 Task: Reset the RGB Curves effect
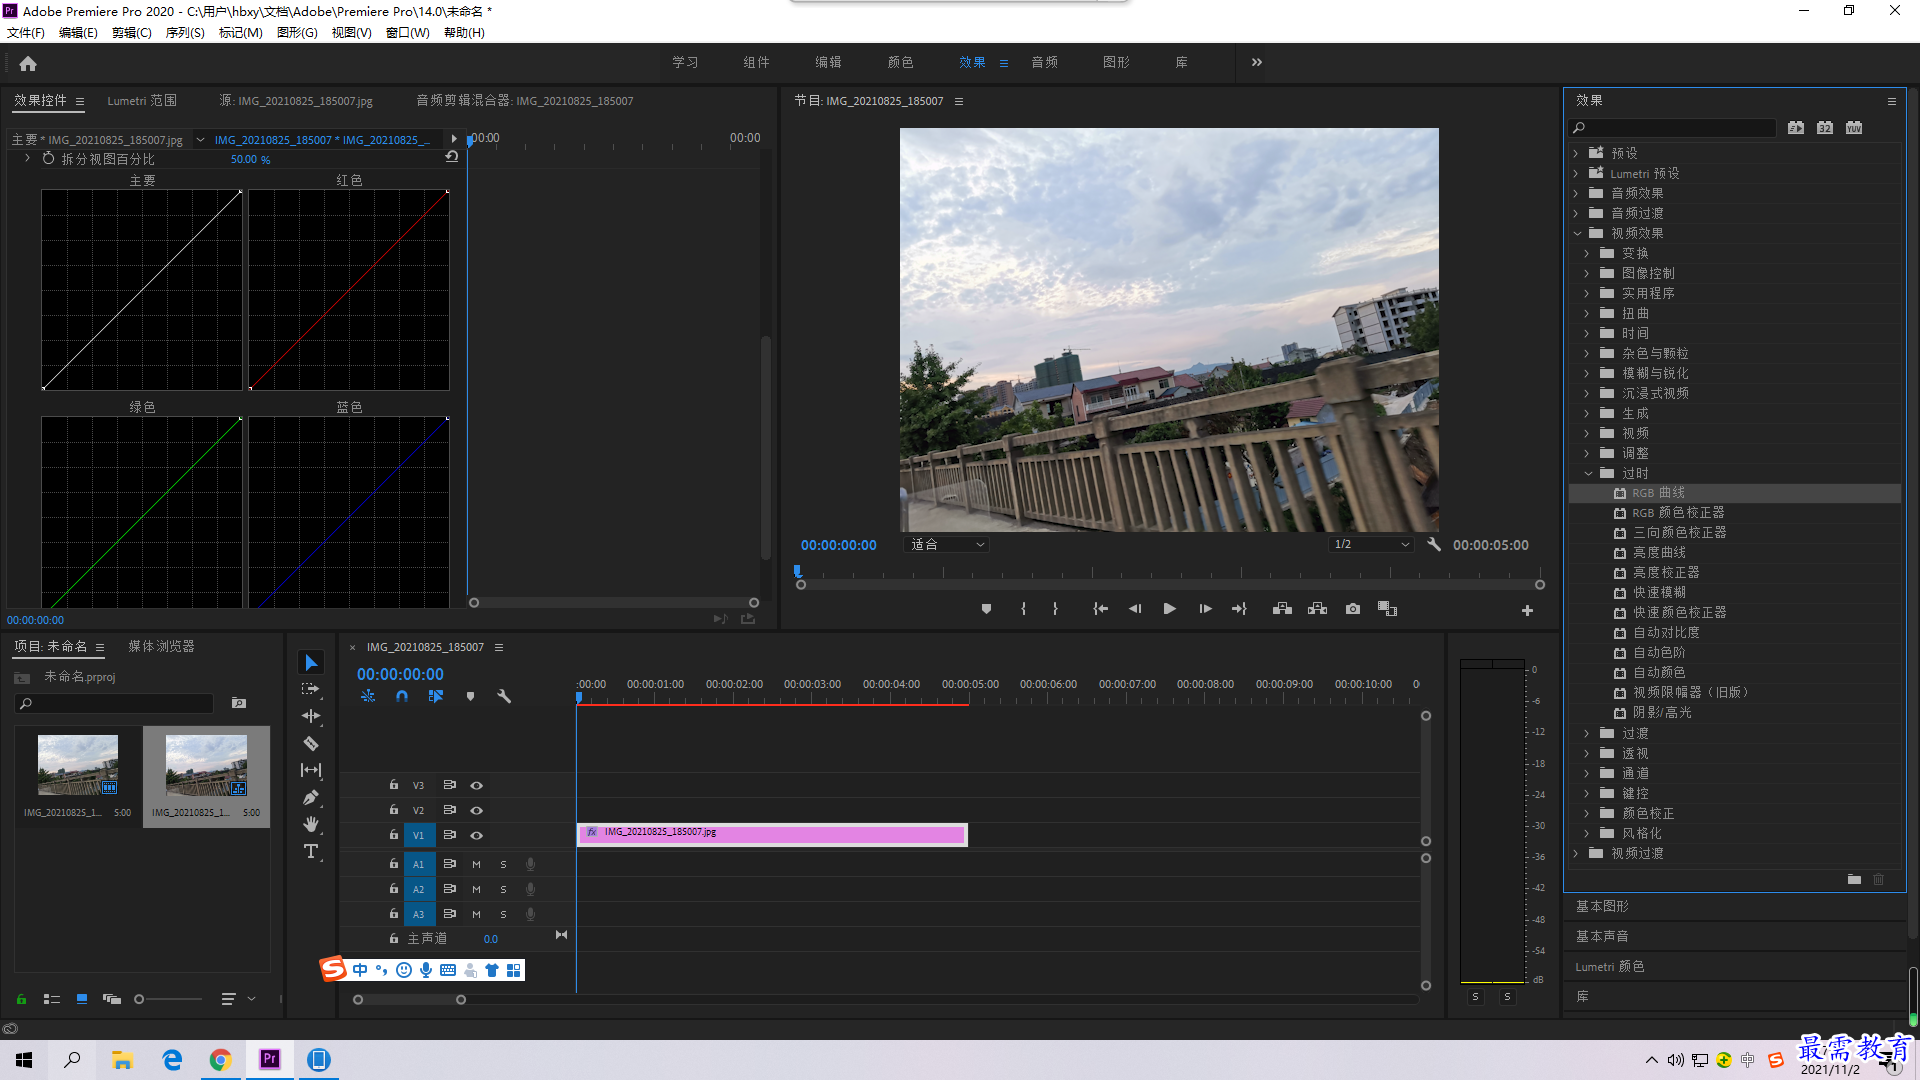pyautogui.click(x=451, y=157)
